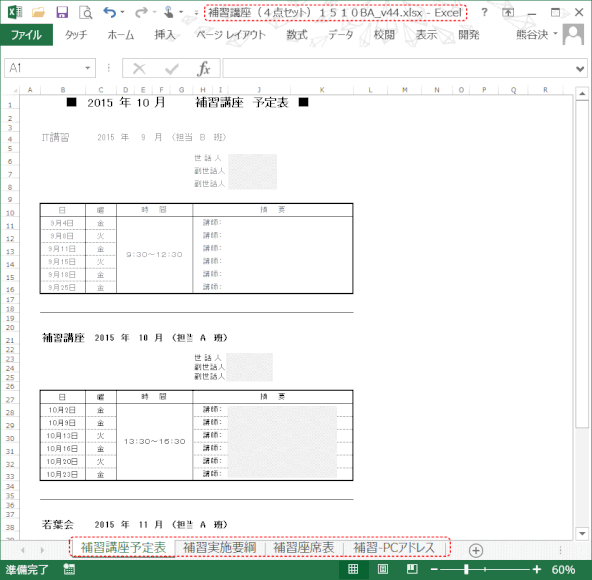The width and height of the screenshot is (592, 580).
Task: Click the Save floppy disk icon
Action: click(62, 12)
